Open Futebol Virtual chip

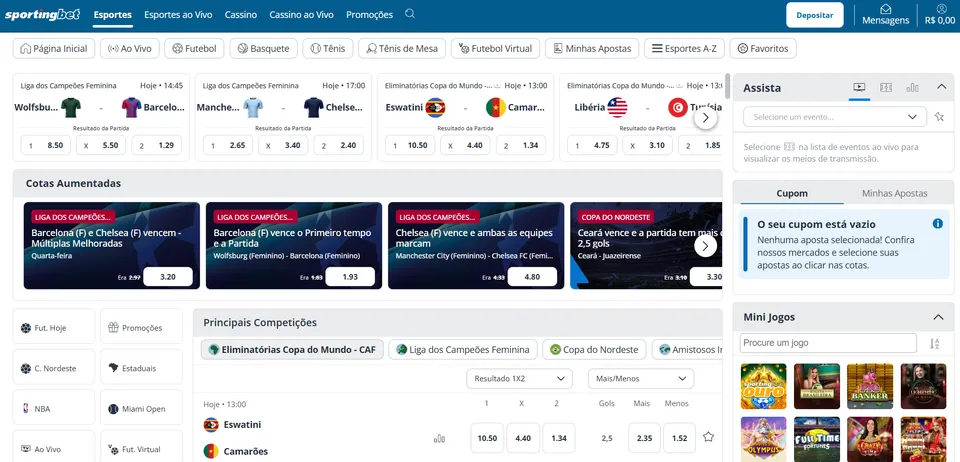tap(495, 48)
